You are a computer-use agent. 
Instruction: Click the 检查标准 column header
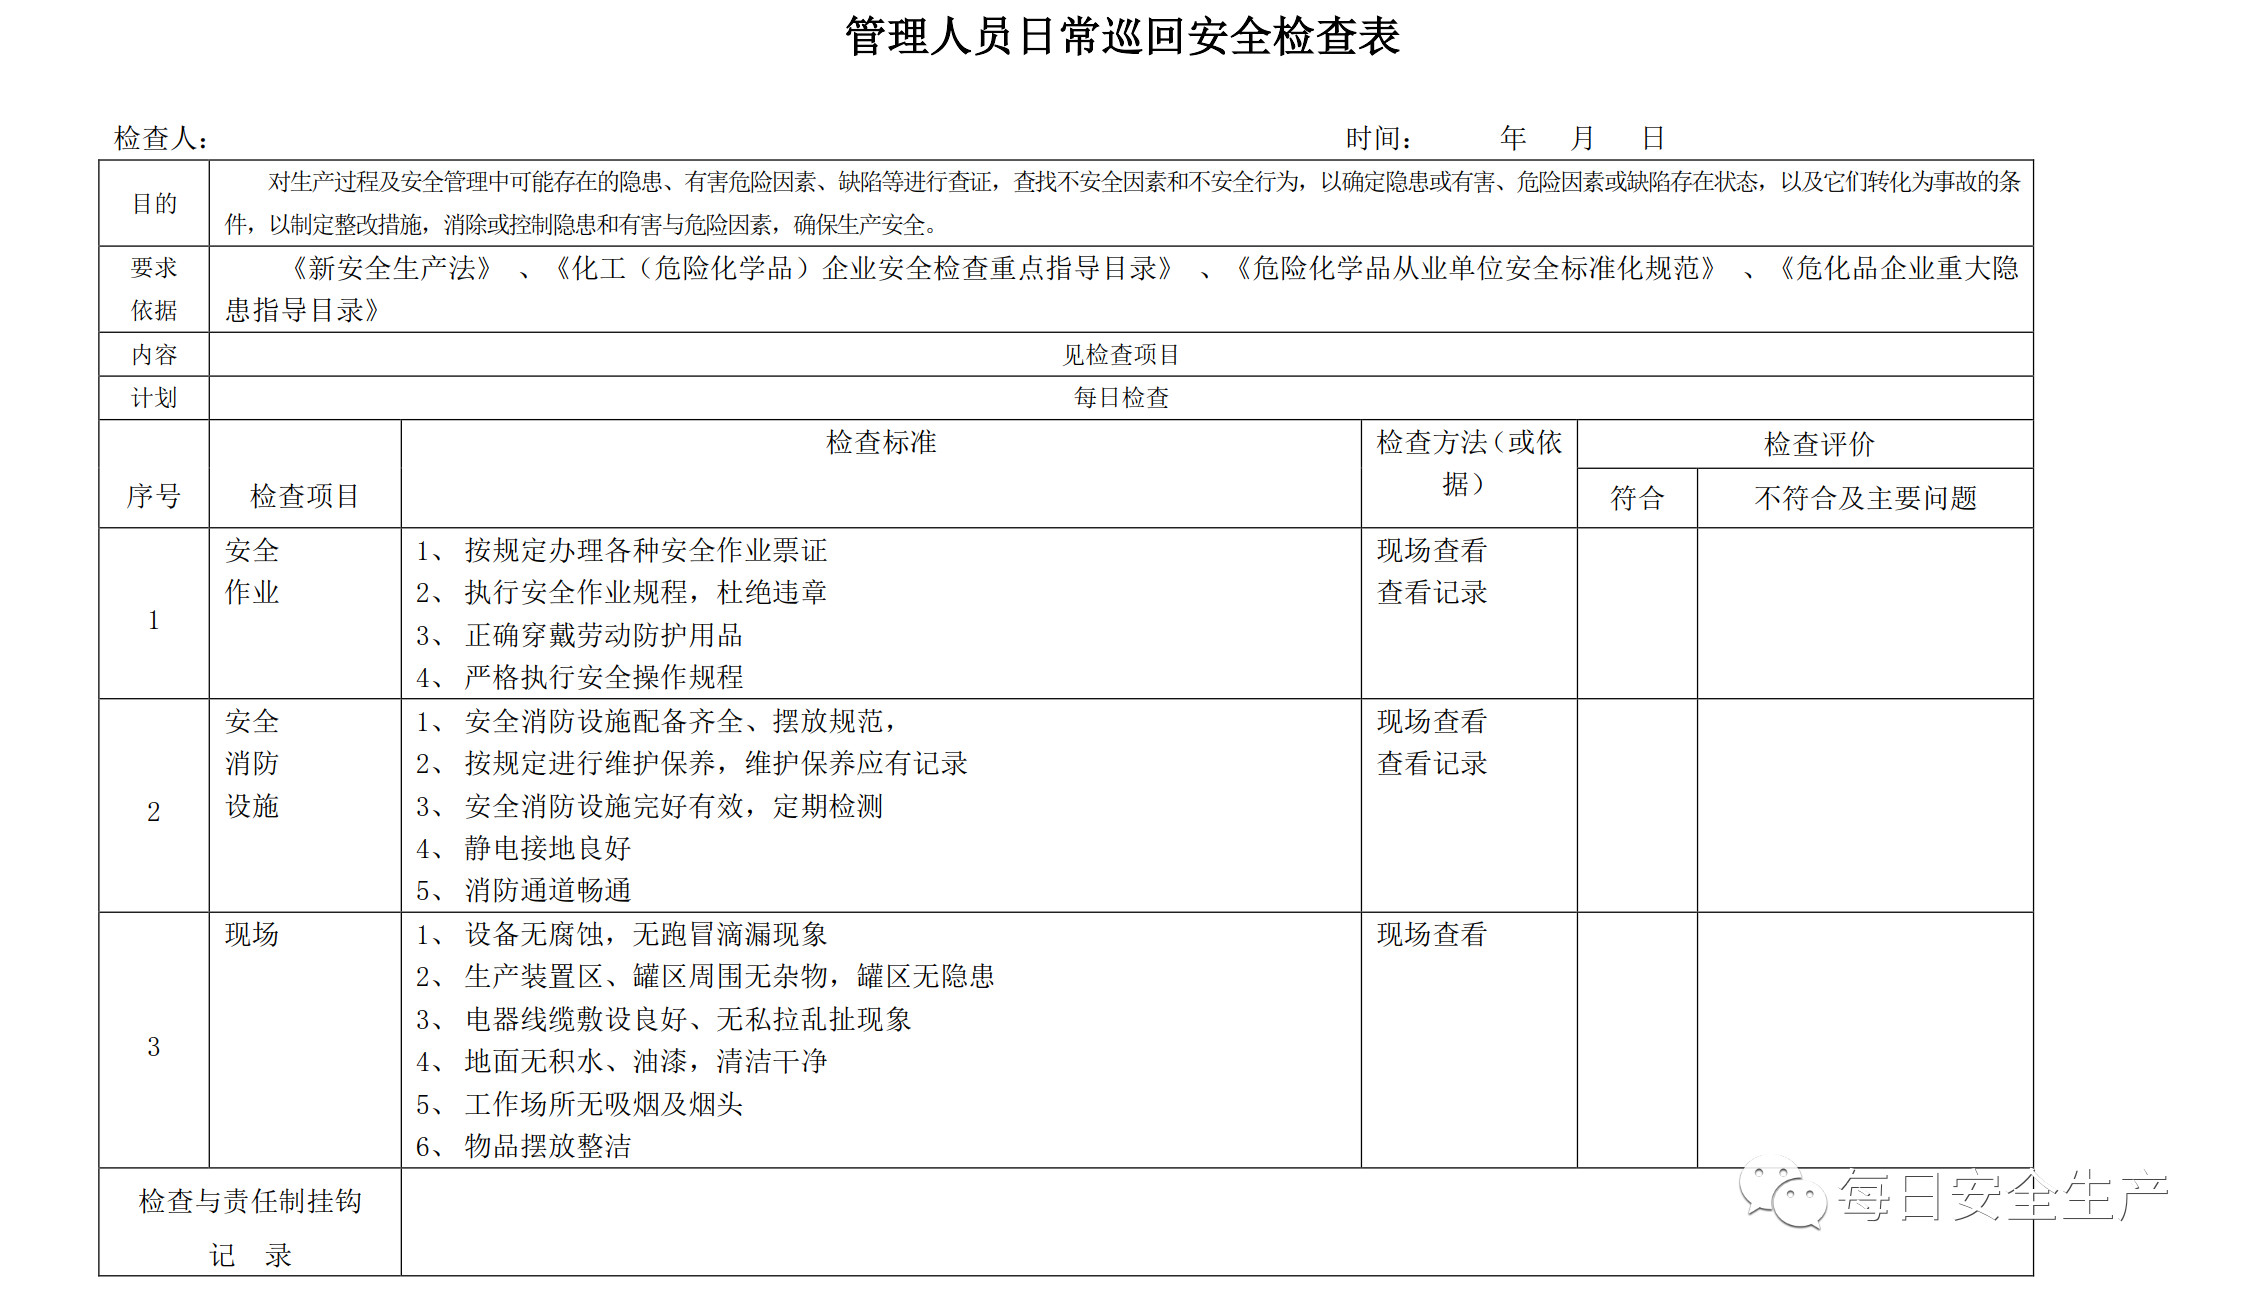tap(880, 443)
